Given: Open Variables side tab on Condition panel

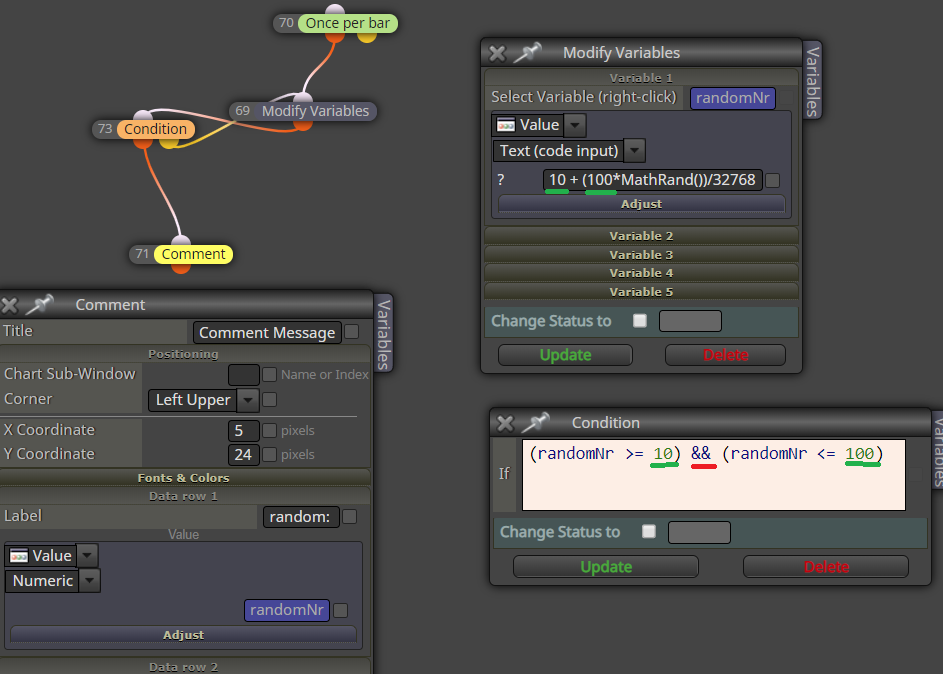Looking at the screenshot, I should click(x=937, y=451).
